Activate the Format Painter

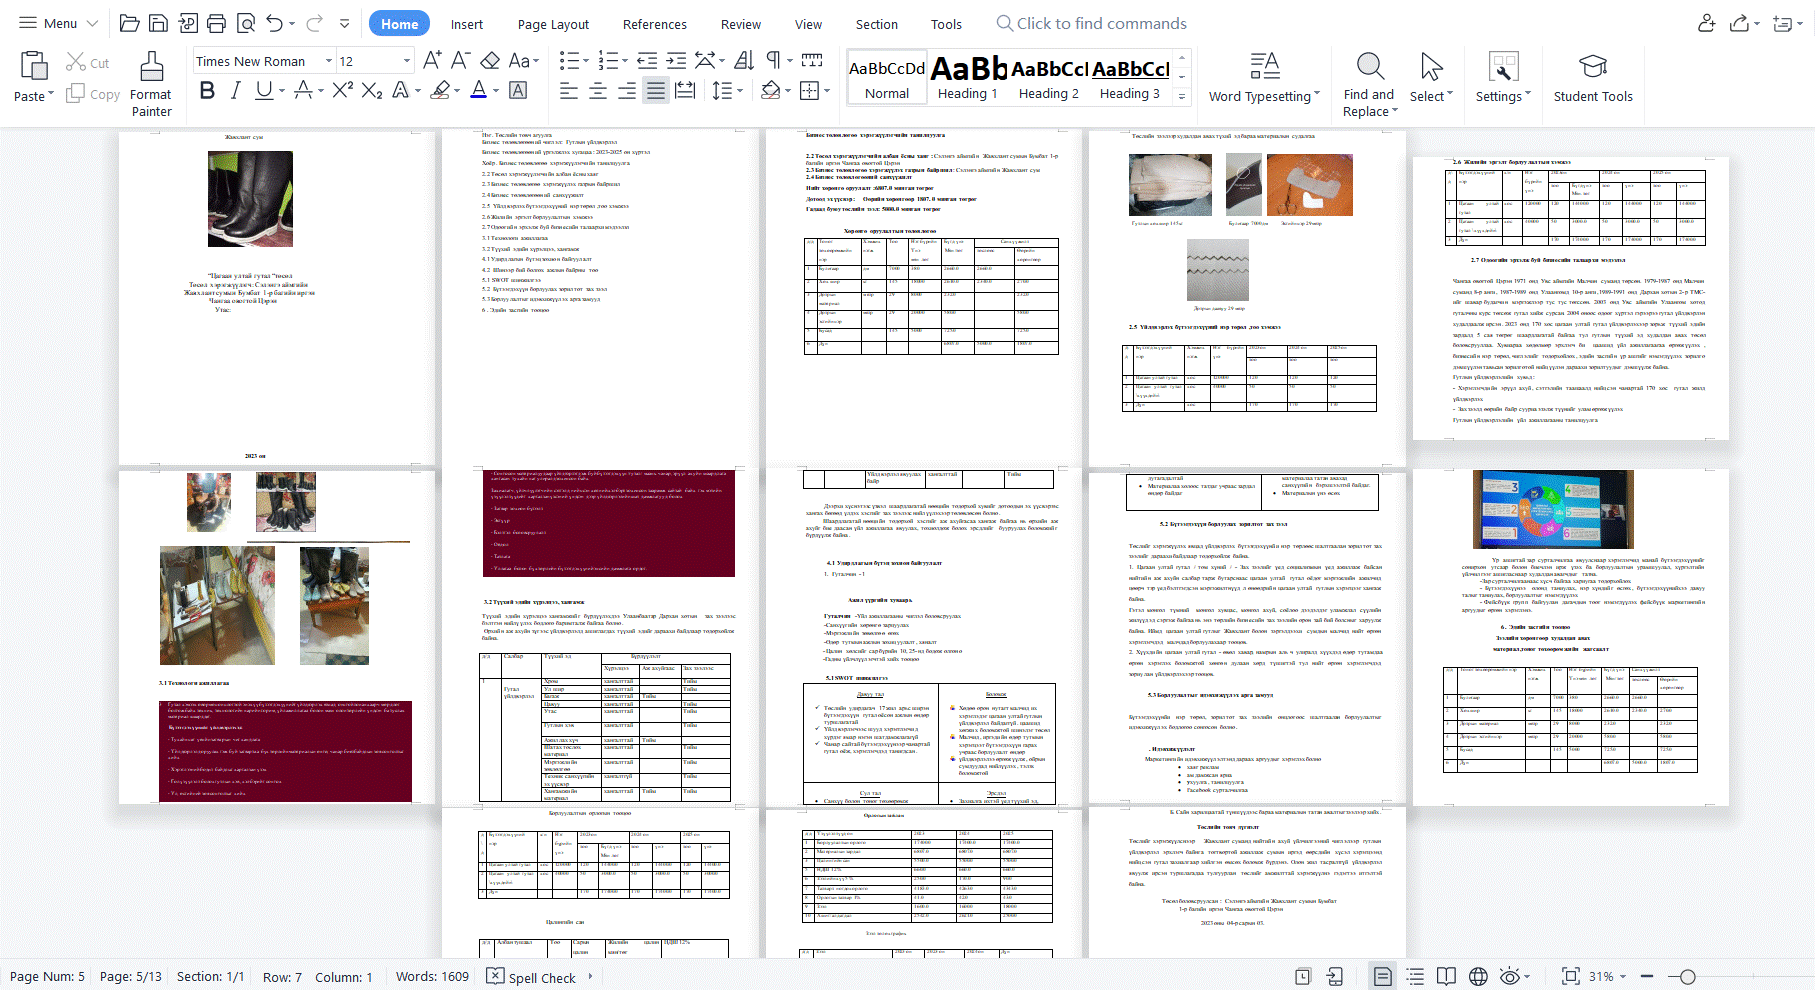[151, 84]
